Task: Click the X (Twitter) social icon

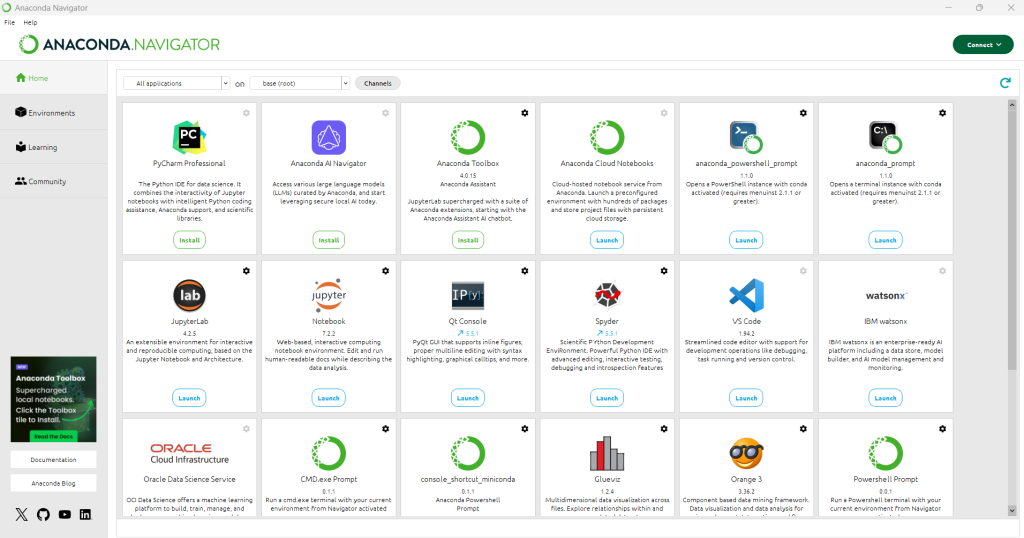Action: (x=22, y=514)
